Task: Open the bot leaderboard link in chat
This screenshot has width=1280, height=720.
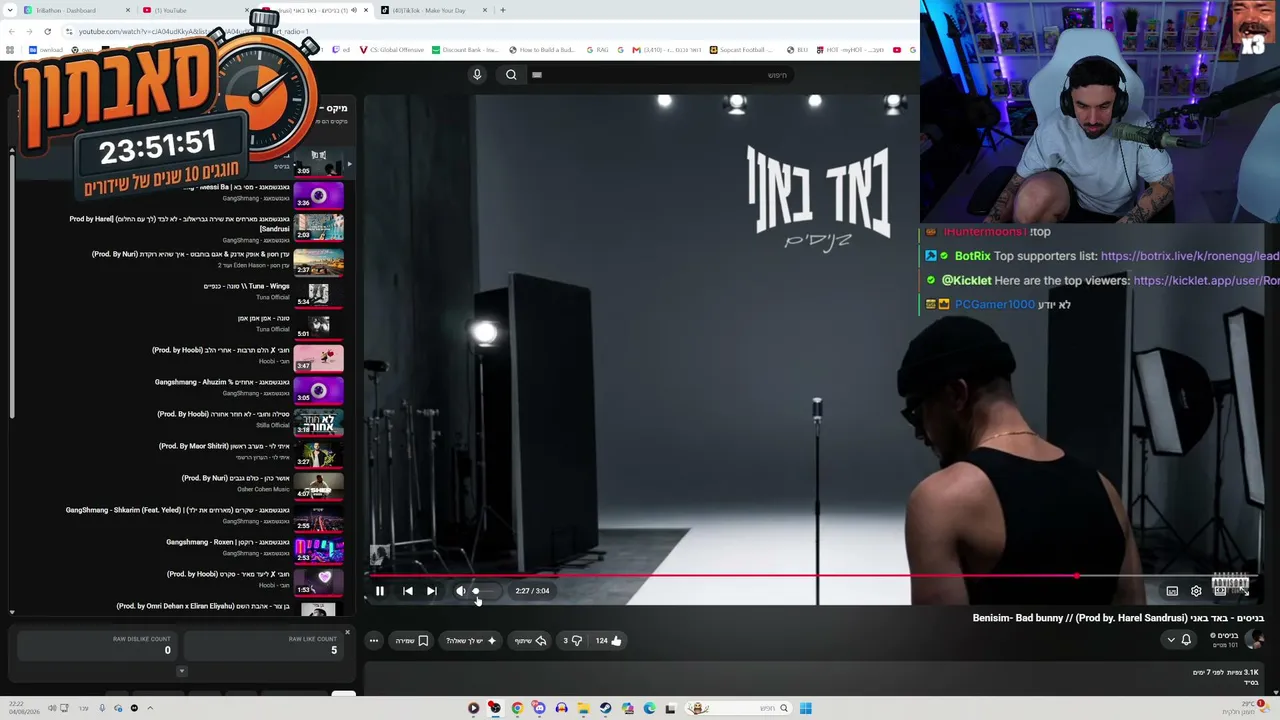Action: pyautogui.click(x=1189, y=256)
